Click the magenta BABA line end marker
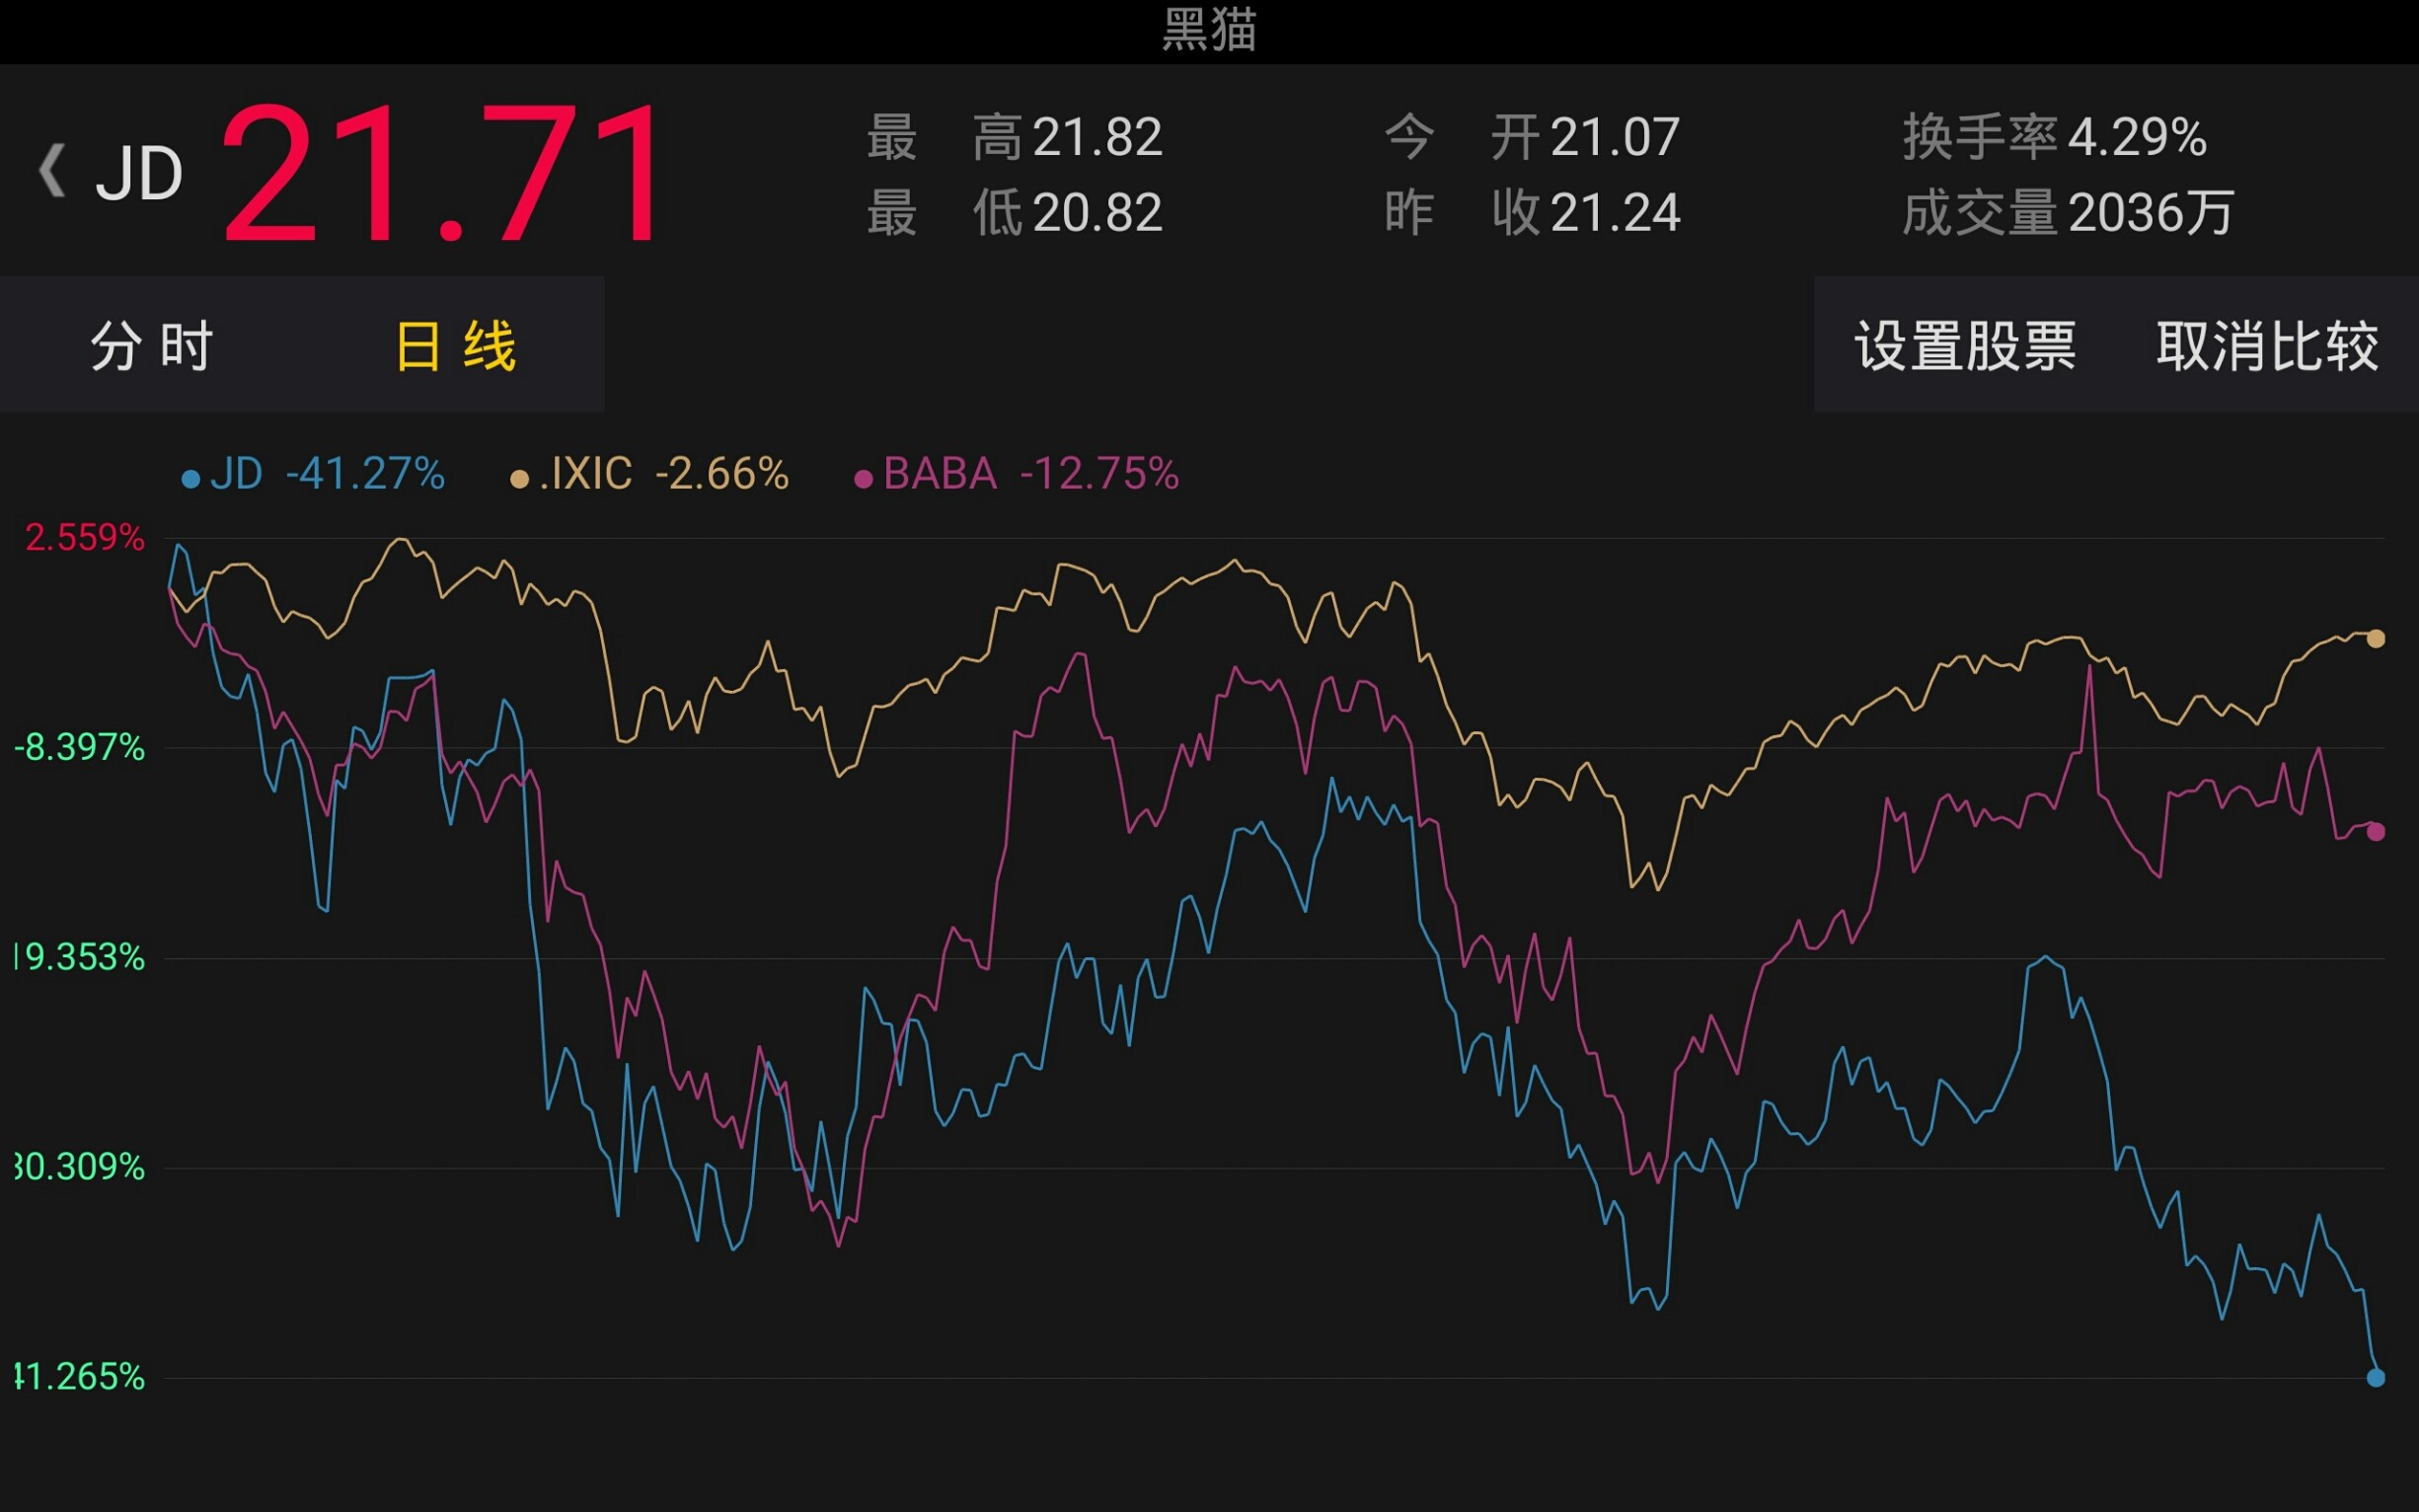Image resolution: width=2419 pixels, height=1512 pixels. 2376,832
